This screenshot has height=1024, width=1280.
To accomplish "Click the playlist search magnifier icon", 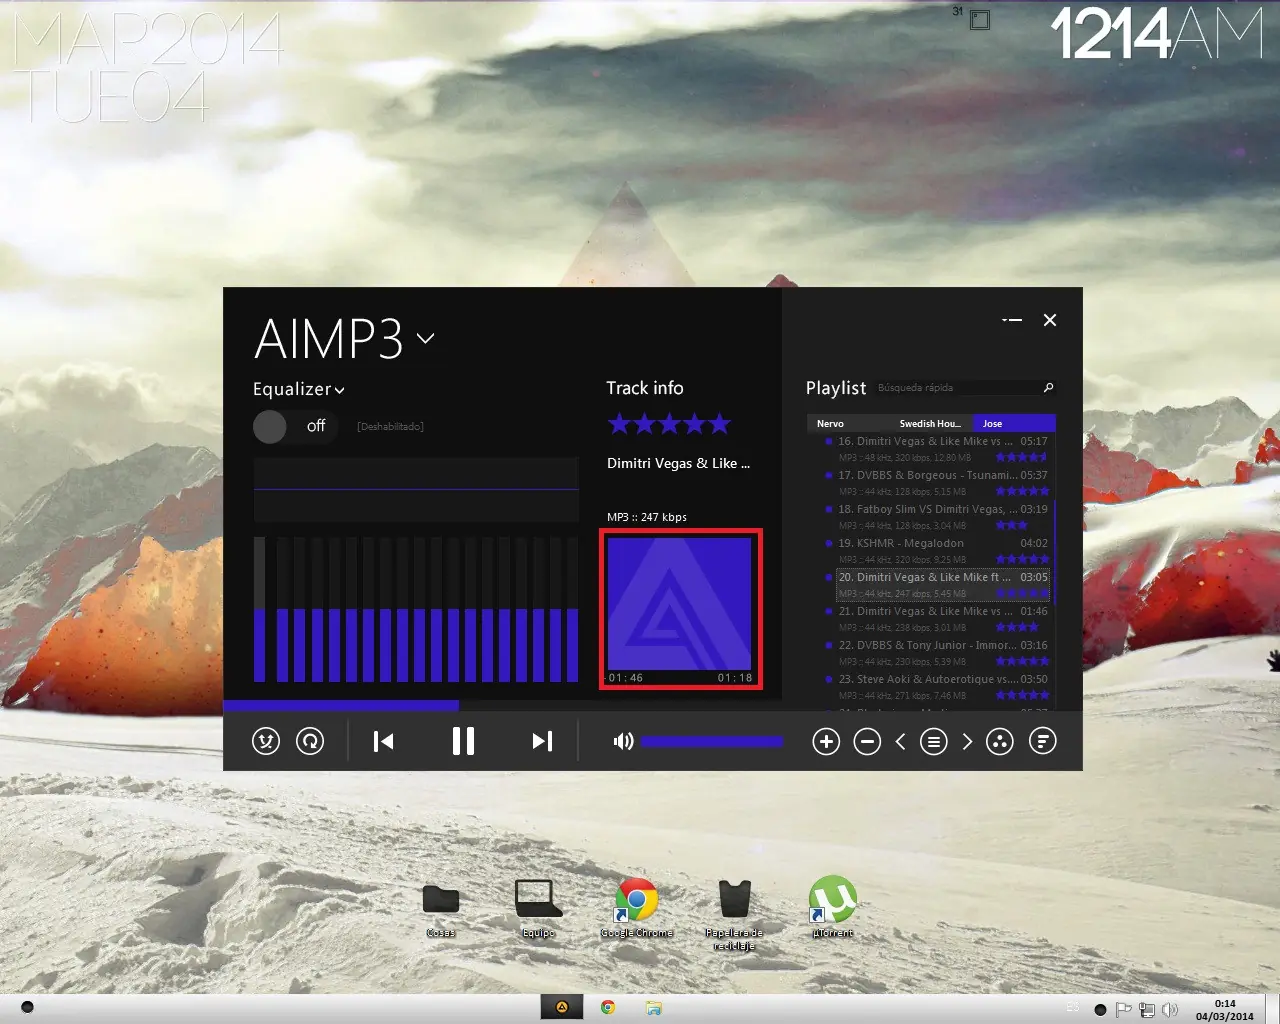I will click(x=1047, y=388).
